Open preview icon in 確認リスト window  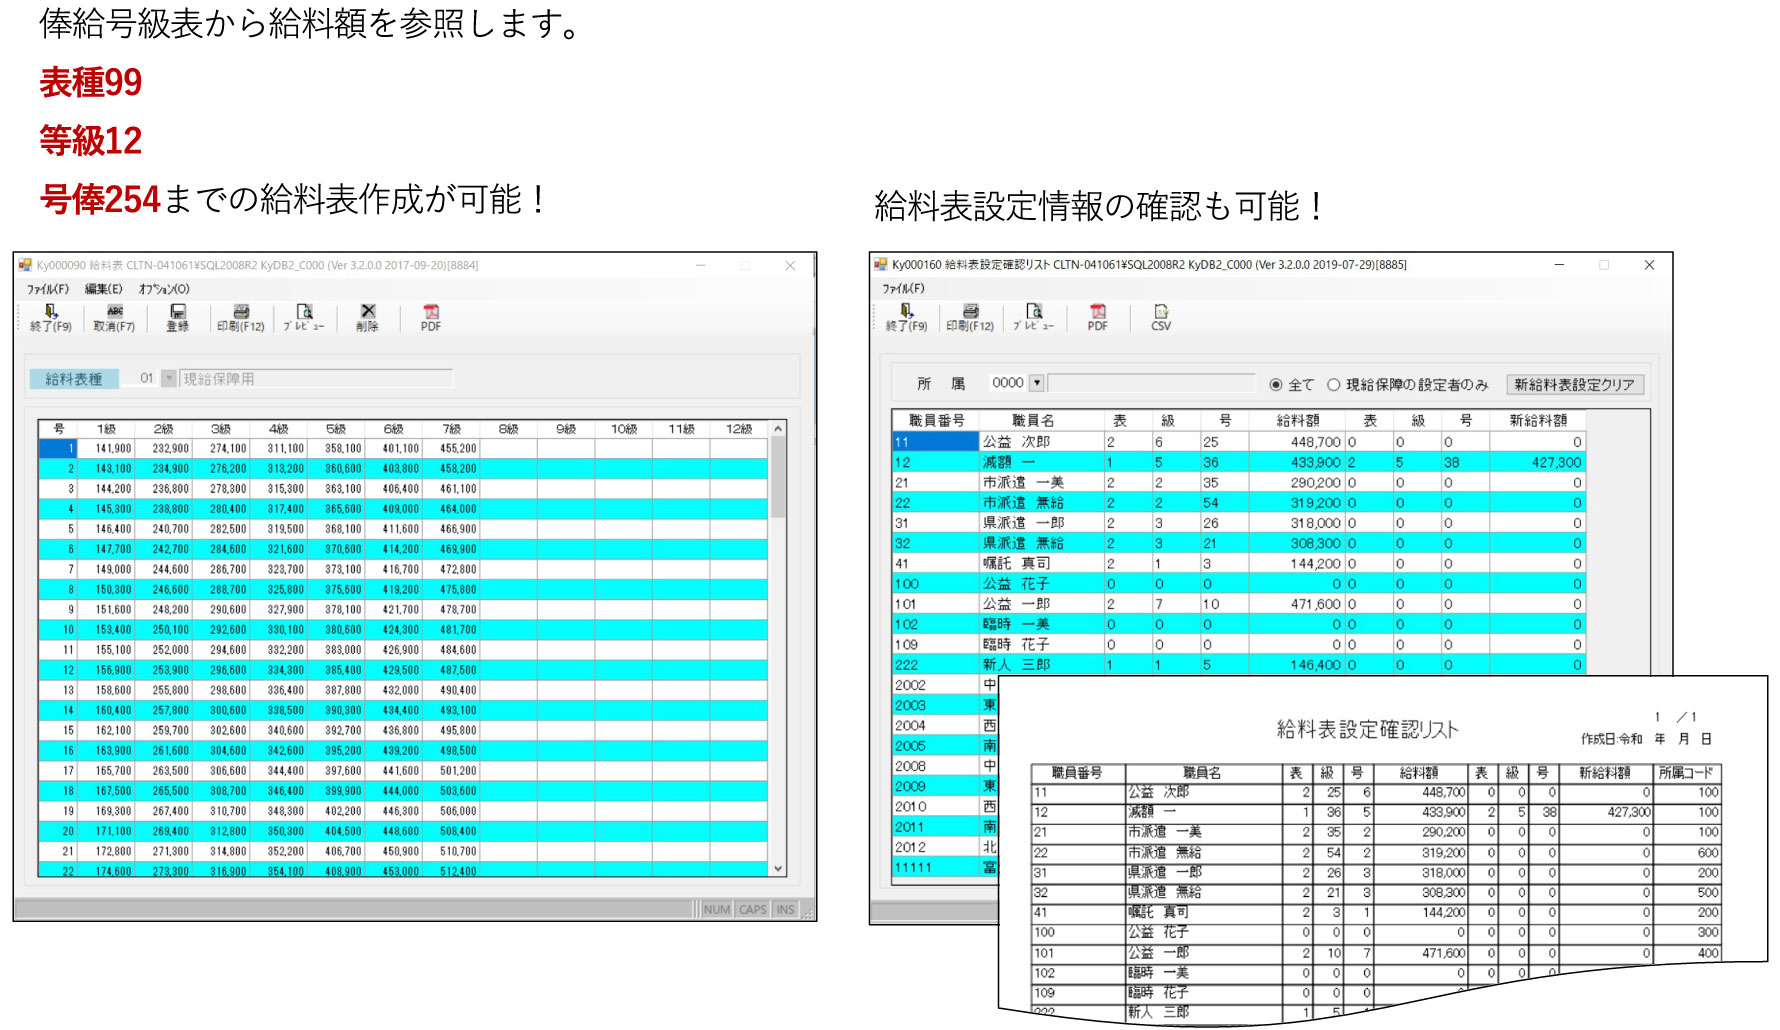1034,318
